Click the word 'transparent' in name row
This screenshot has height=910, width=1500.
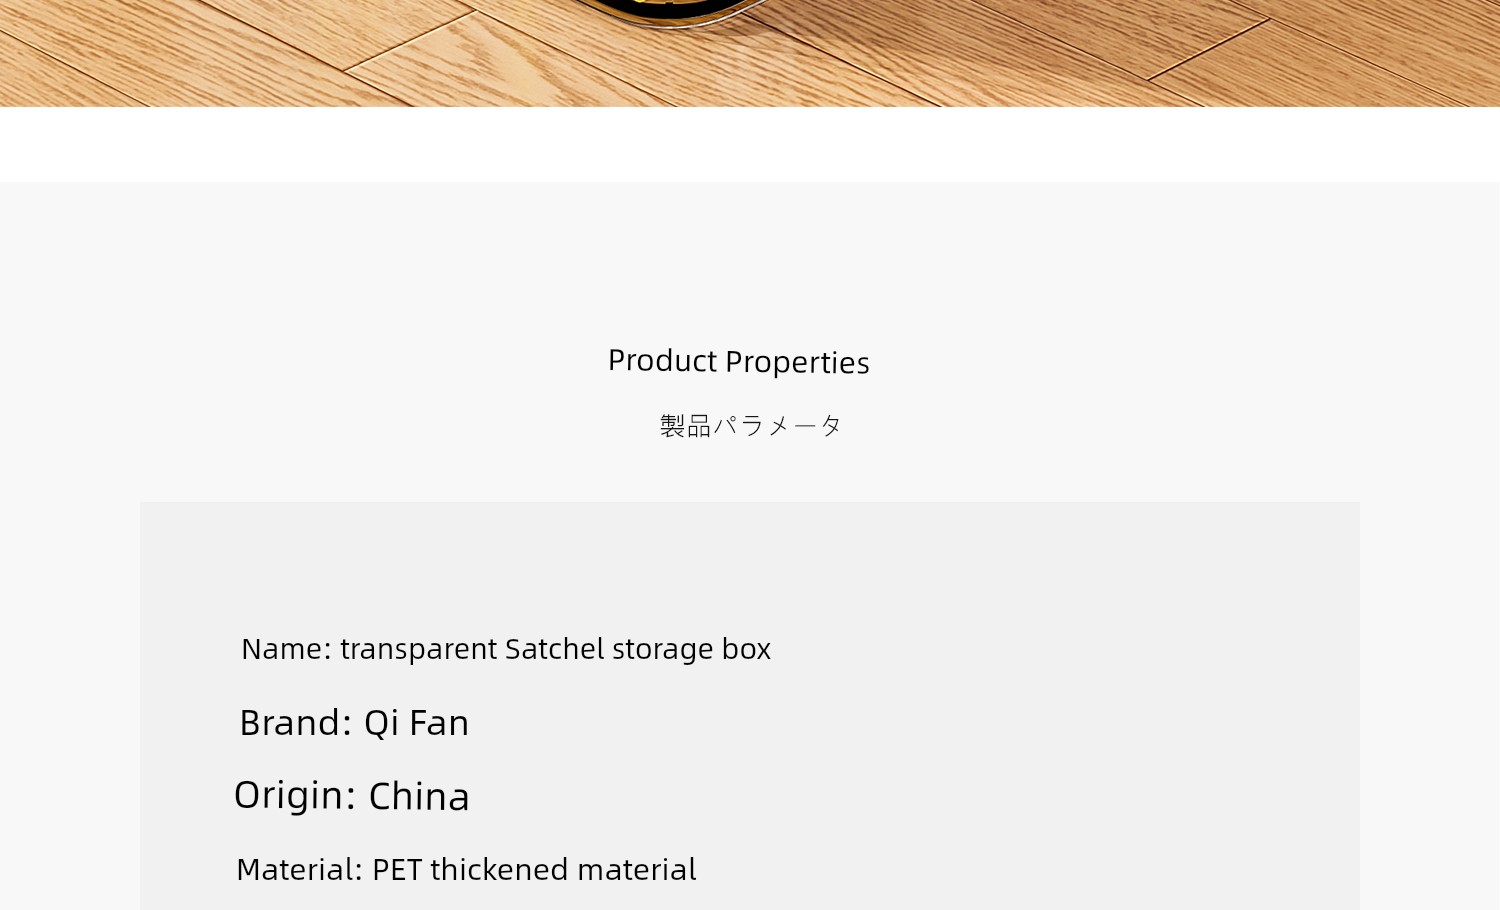pos(418,649)
